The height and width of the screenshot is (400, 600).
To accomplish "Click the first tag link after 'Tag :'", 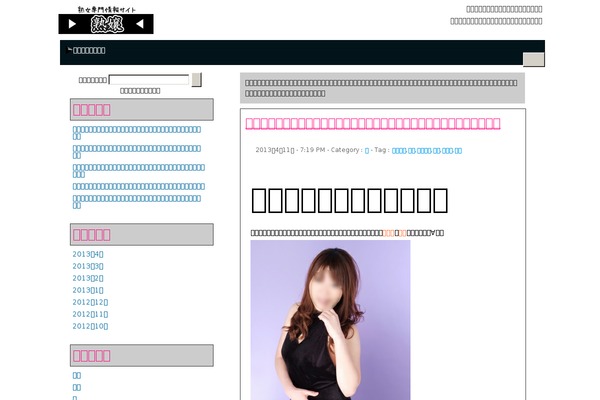I will (x=399, y=151).
